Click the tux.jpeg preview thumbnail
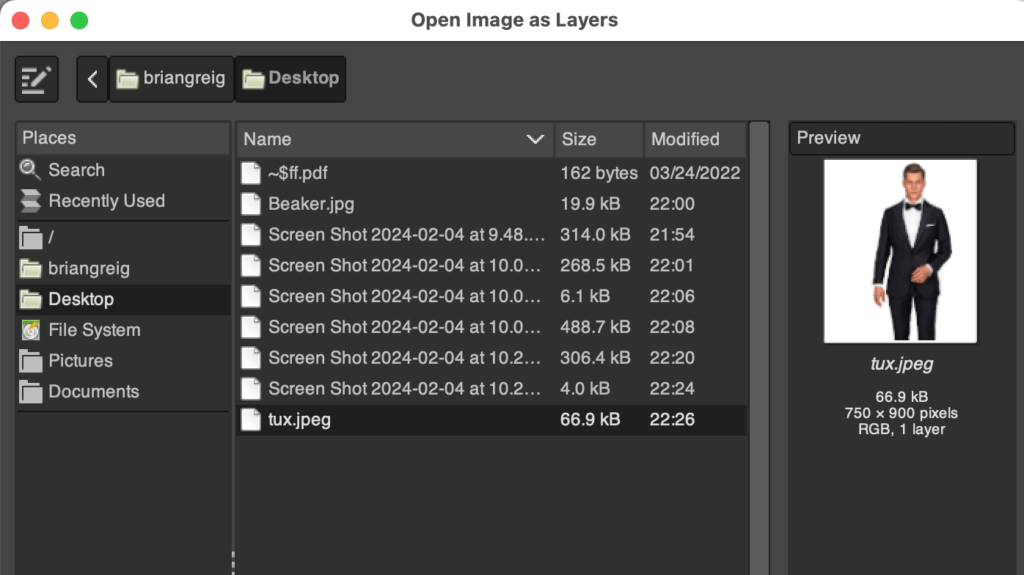Screen dimensions: 1024x575 [900, 250]
